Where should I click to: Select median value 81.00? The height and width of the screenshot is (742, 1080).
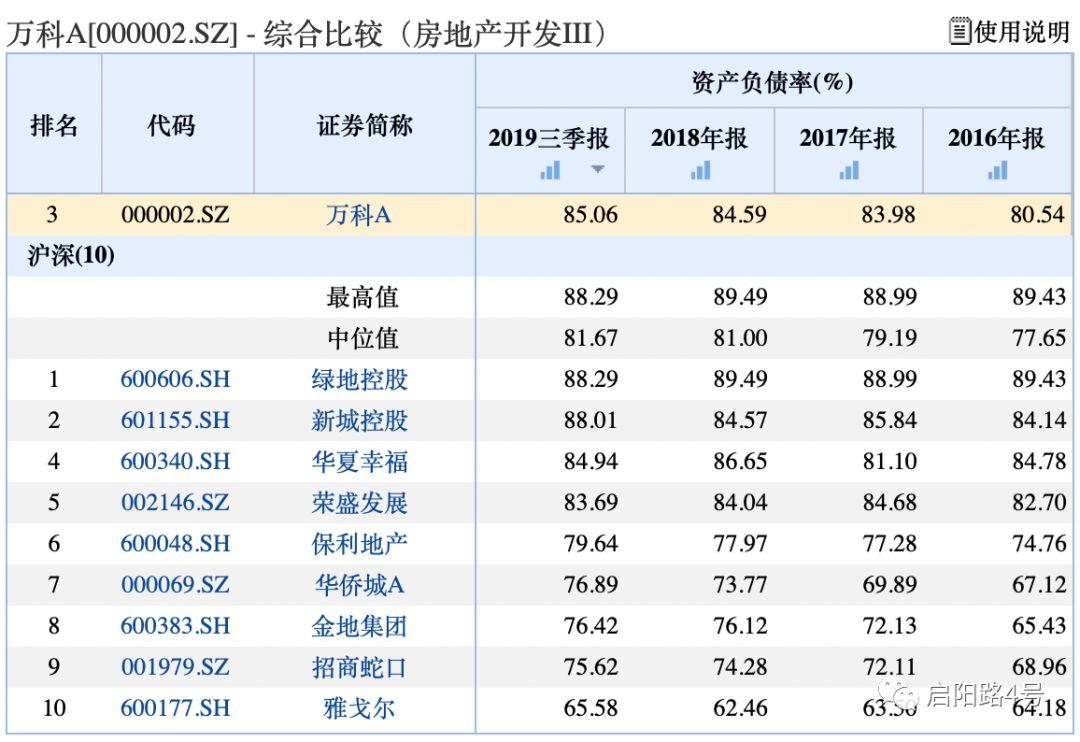point(740,338)
